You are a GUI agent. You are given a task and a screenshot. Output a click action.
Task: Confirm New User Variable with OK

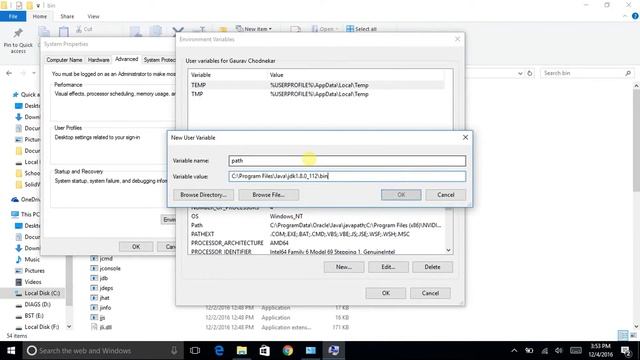pyautogui.click(x=401, y=195)
